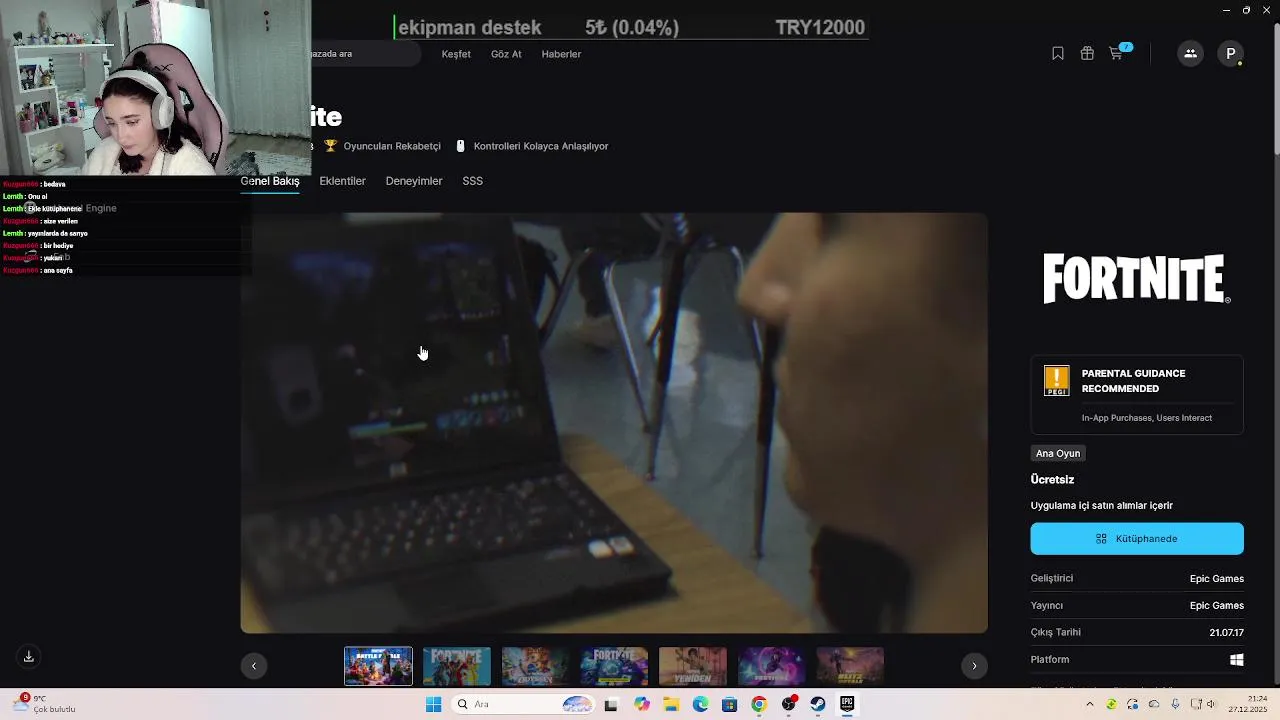The image size is (1280, 720).
Task: Open the friends list icon
Action: click(x=1190, y=54)
